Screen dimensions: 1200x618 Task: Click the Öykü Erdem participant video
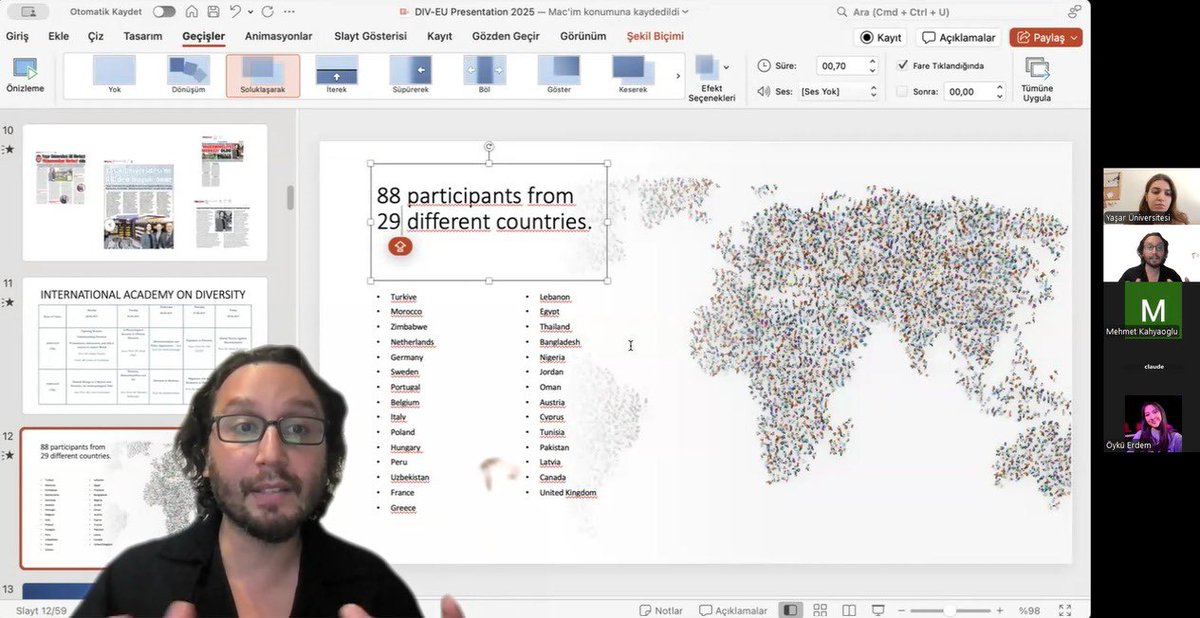click(x=1152, y=424)
